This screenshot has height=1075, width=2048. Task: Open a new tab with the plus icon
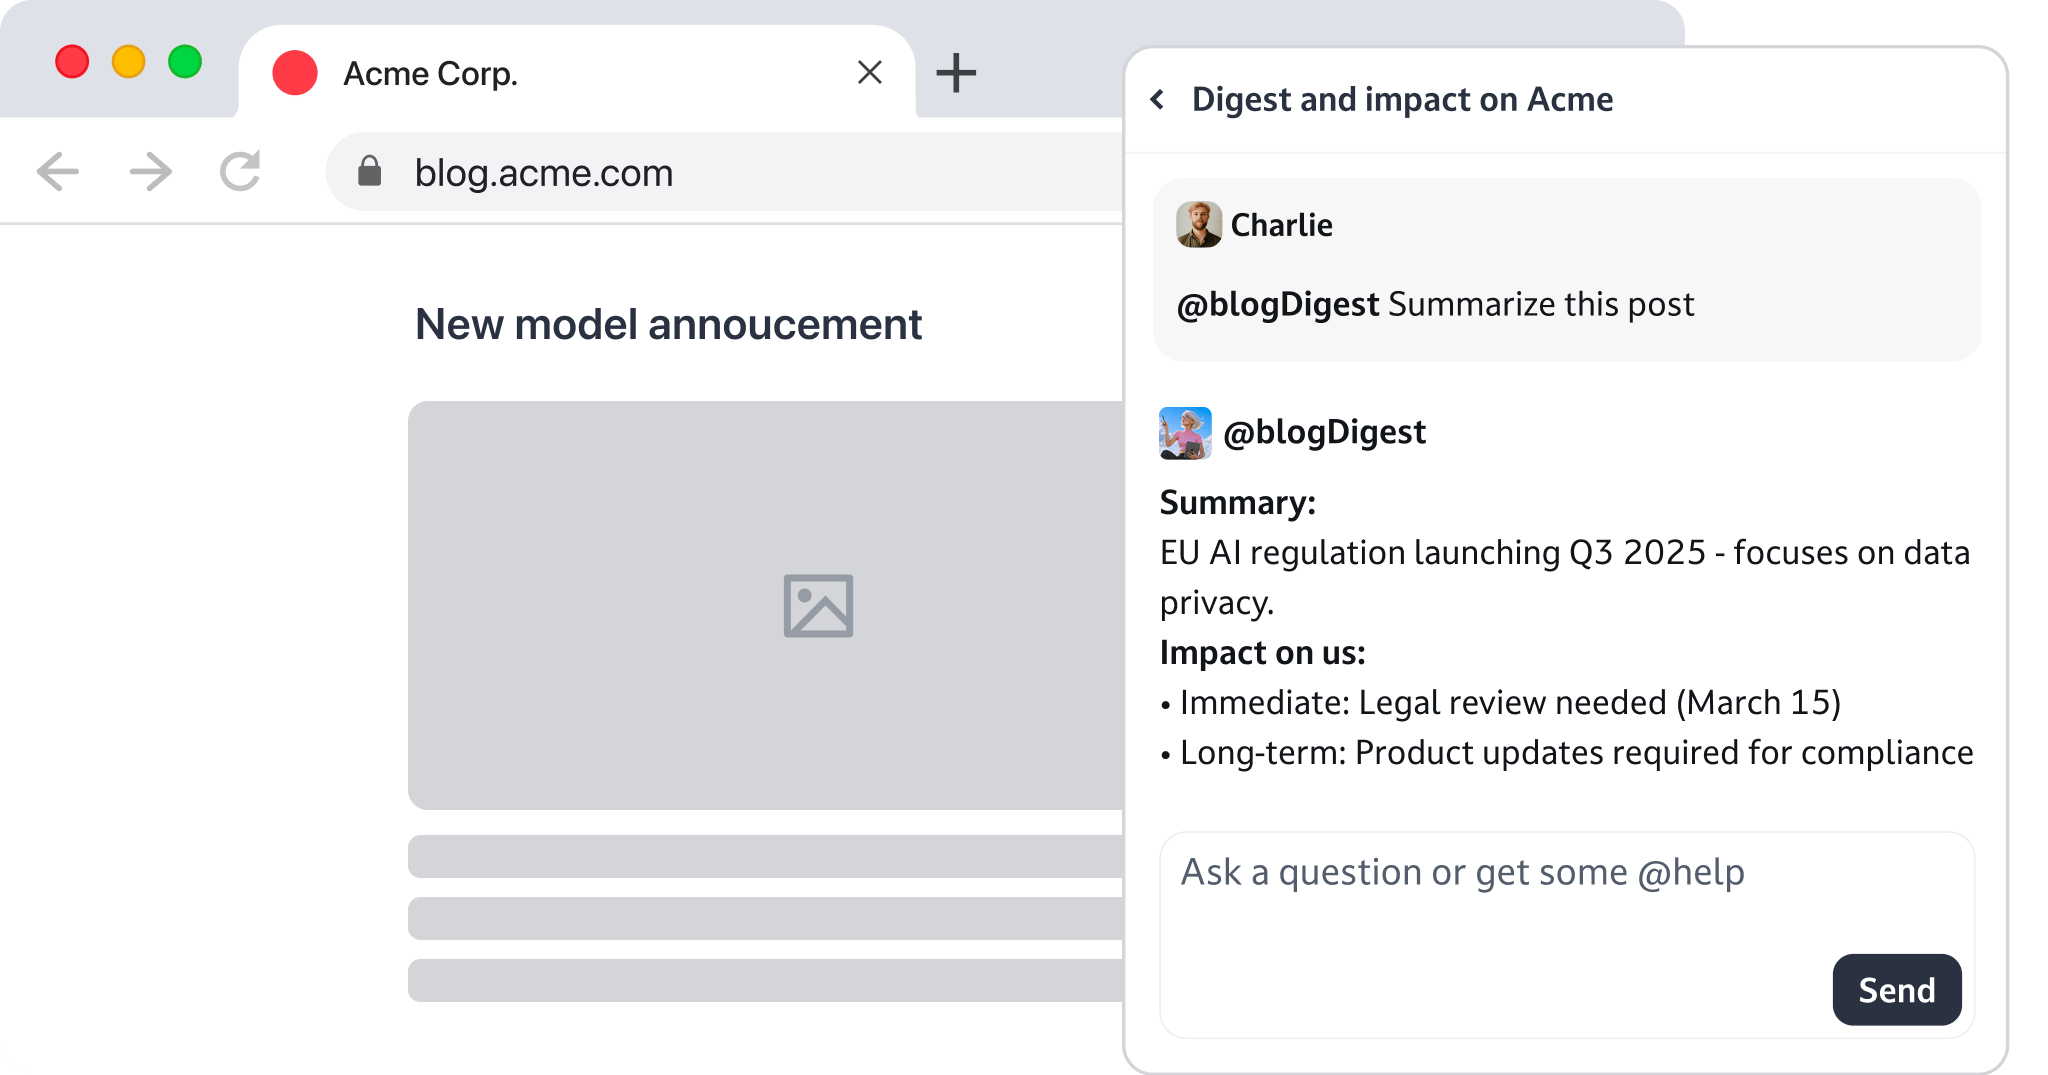(x=956, y=72)
